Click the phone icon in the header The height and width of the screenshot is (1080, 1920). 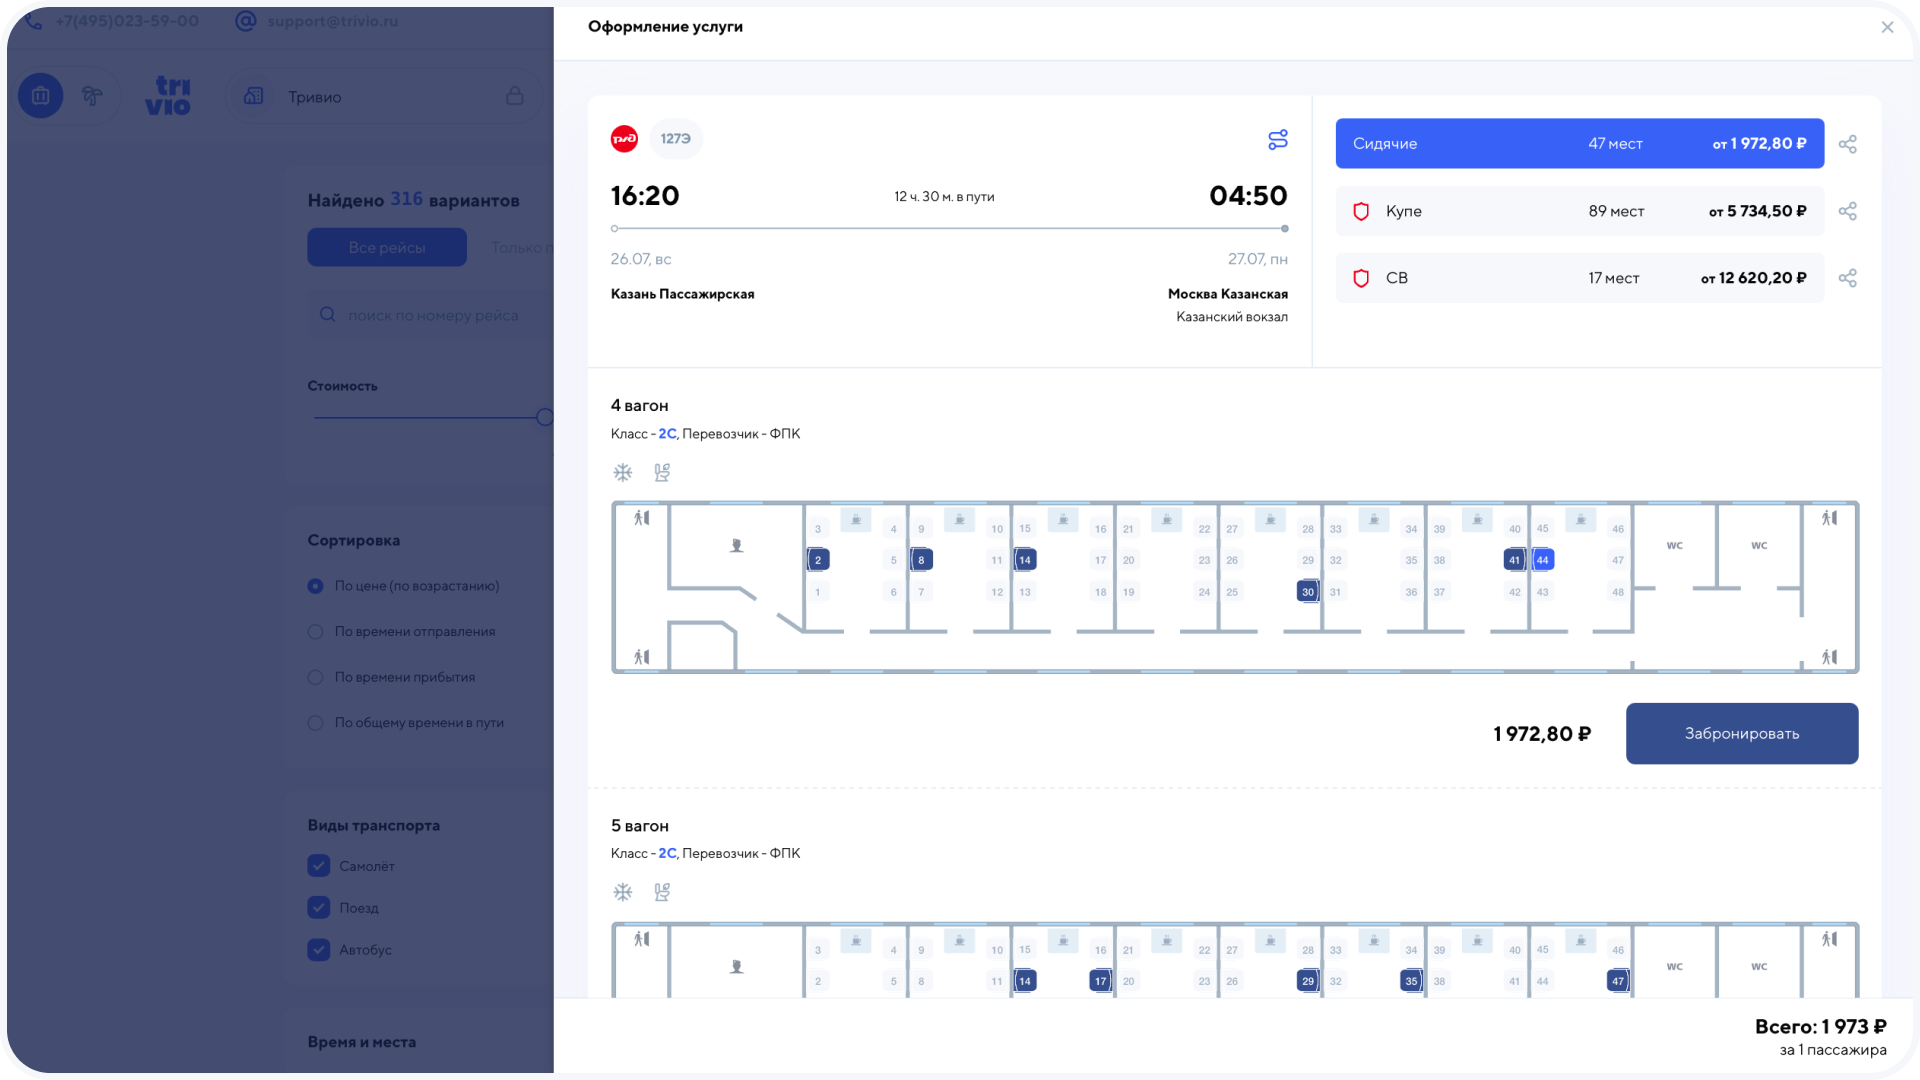click(33, 21)
